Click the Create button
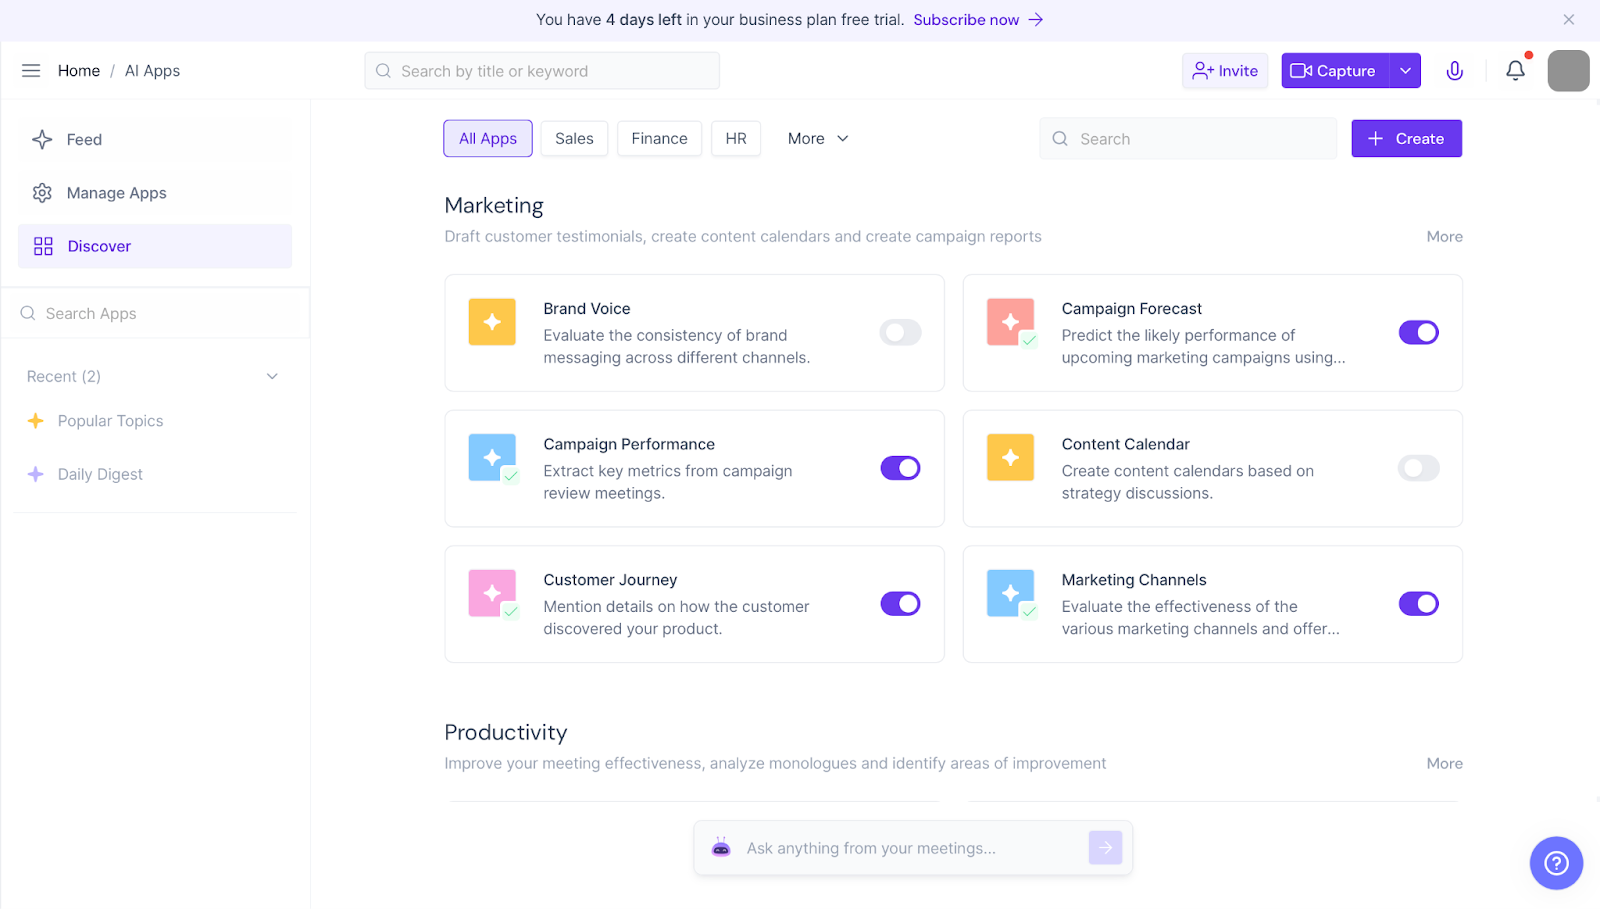Viewport: 1600px width, 909px height. click(1406, 139)
